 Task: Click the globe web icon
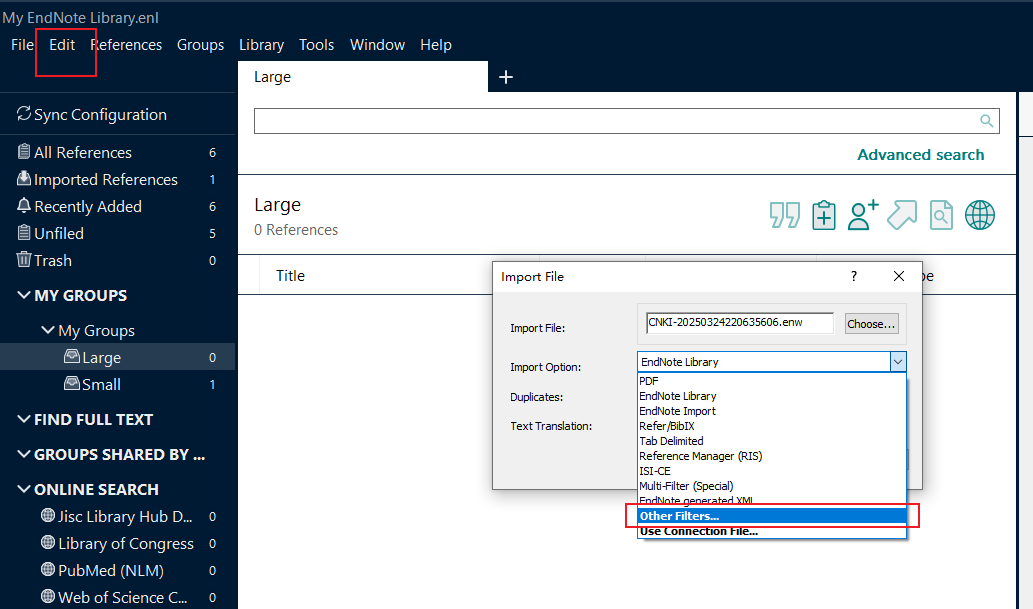tap(980, 216)
